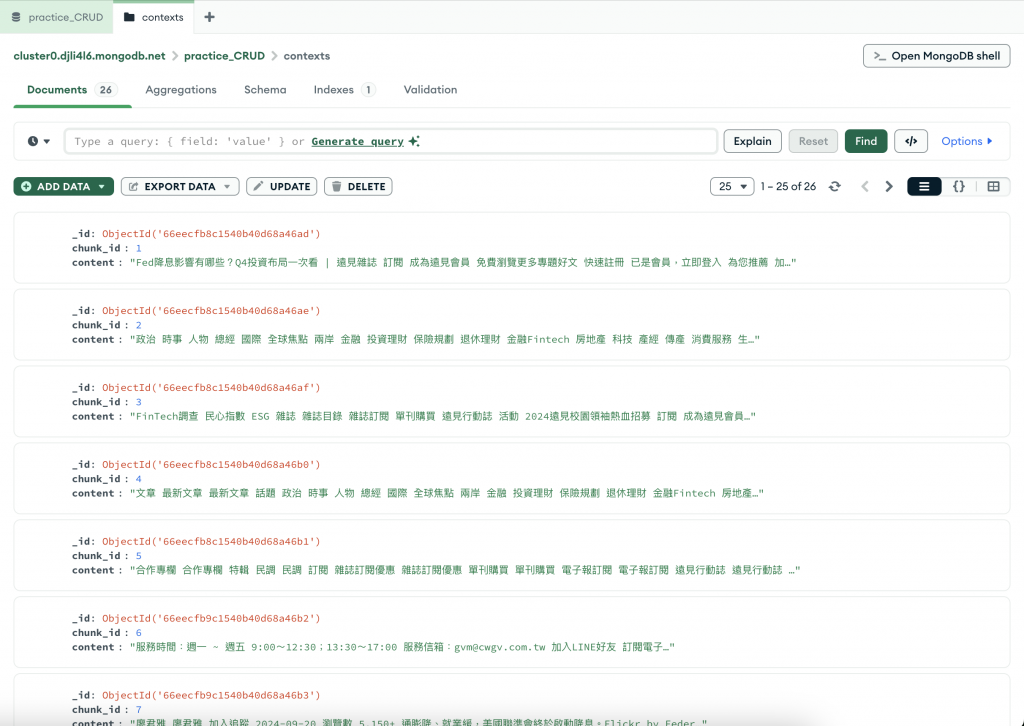Open the Indexes tab

click(344, 90)
